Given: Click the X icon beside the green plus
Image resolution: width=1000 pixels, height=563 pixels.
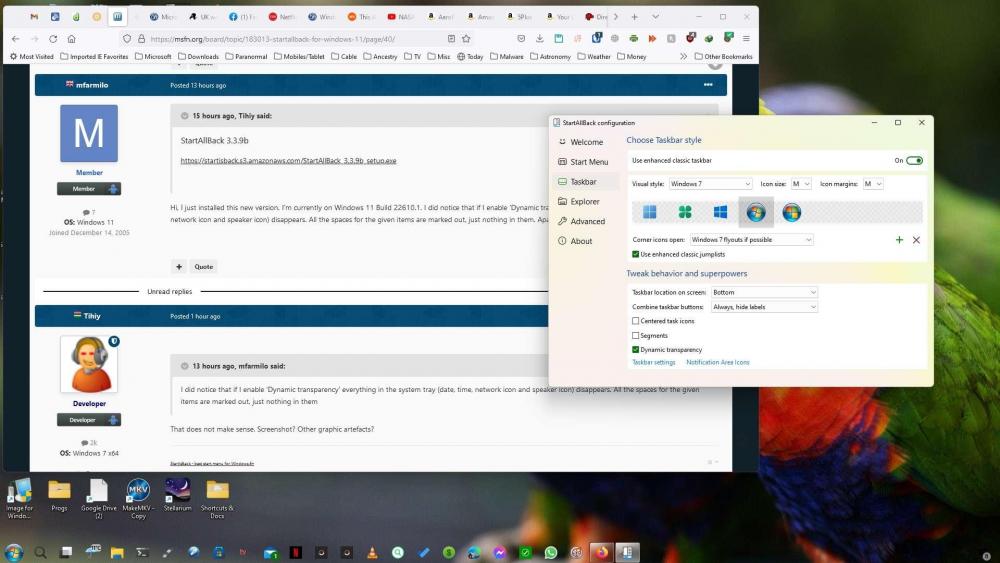Looking at the screenshot, I should coord(916,240).
